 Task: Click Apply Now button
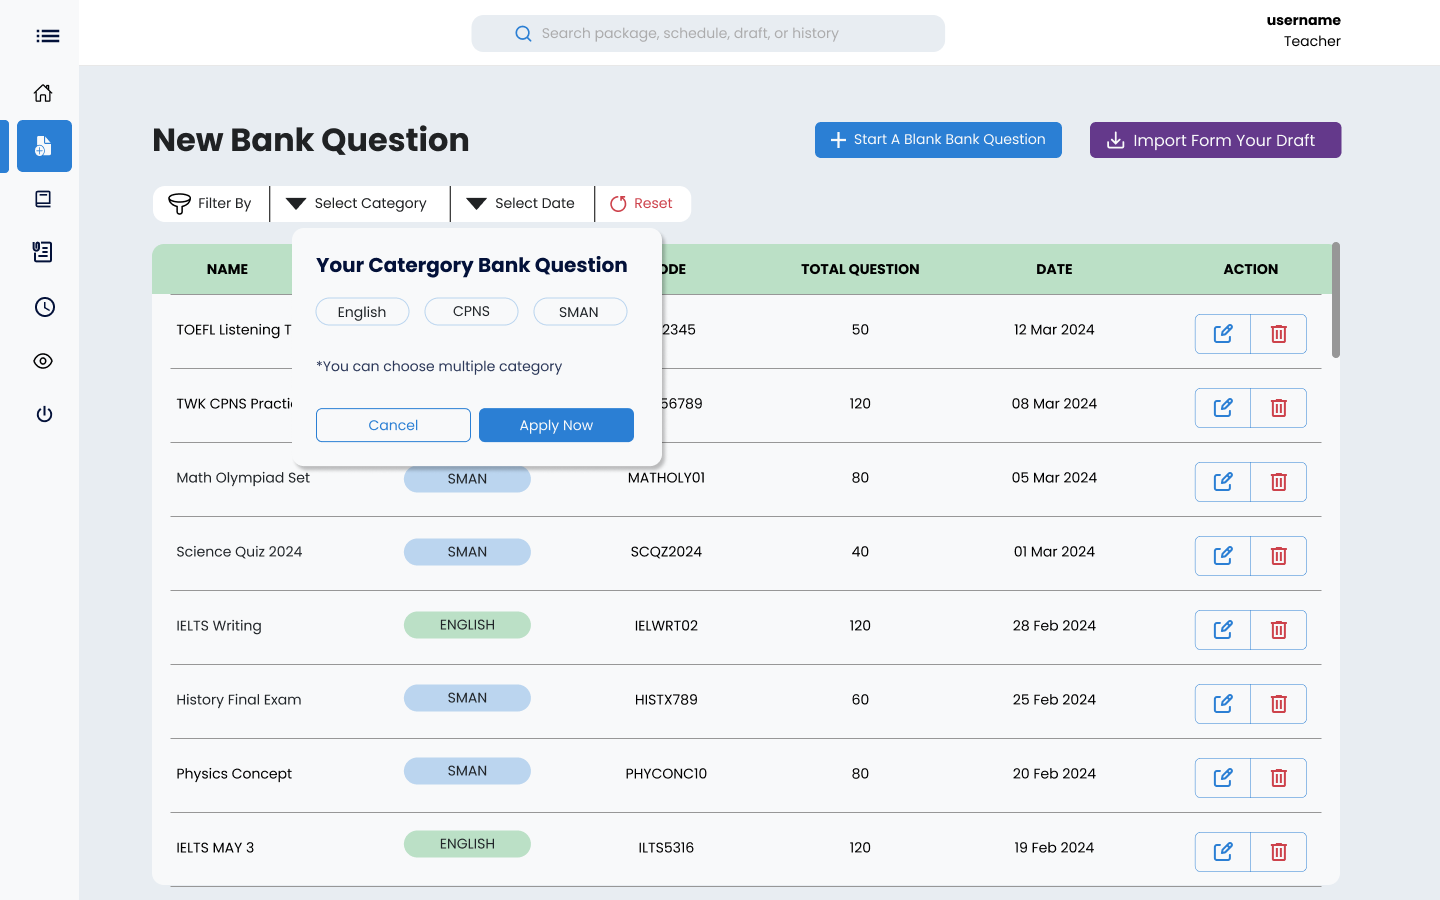[556, 425]
